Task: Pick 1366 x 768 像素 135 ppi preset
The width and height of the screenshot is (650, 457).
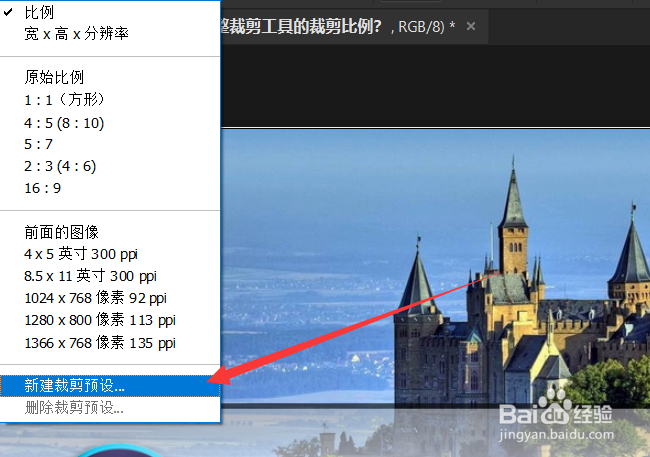Action: click(110, 343)
